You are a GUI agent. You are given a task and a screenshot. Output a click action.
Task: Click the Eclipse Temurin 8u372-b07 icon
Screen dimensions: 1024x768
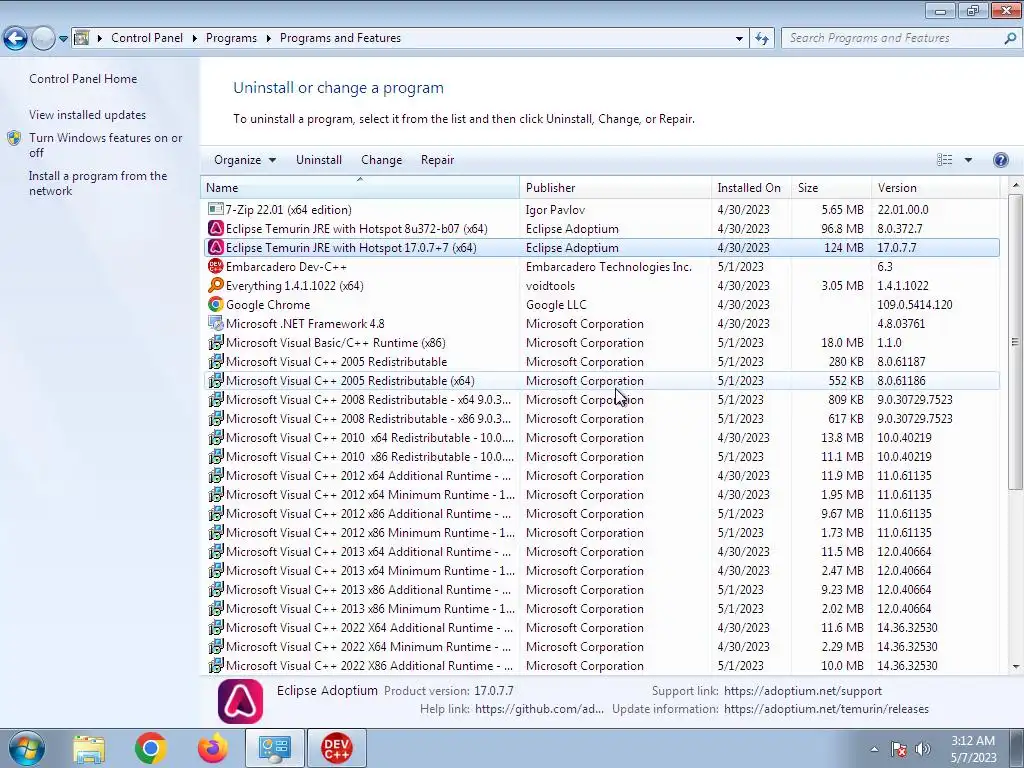coord(215,229)
